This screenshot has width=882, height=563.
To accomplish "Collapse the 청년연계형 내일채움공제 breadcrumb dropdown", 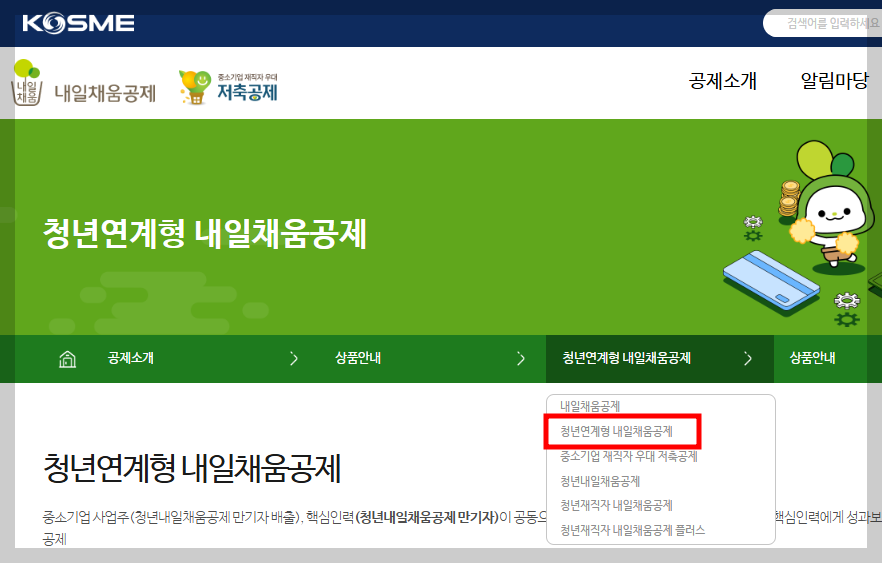I will pos(627,358).
